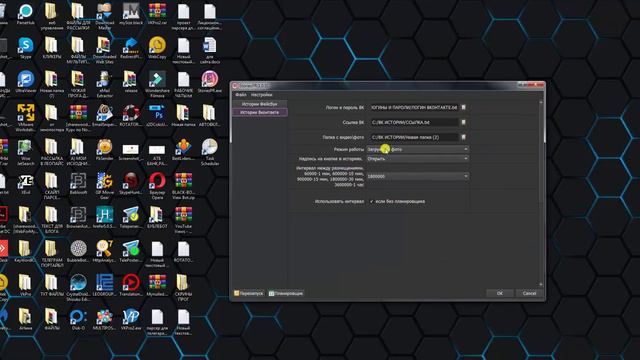Select the CrystalDisk Shizuku Edition desktop icon
The width and height of the screenshot is (640, 360).
click(x=78, y=287)
